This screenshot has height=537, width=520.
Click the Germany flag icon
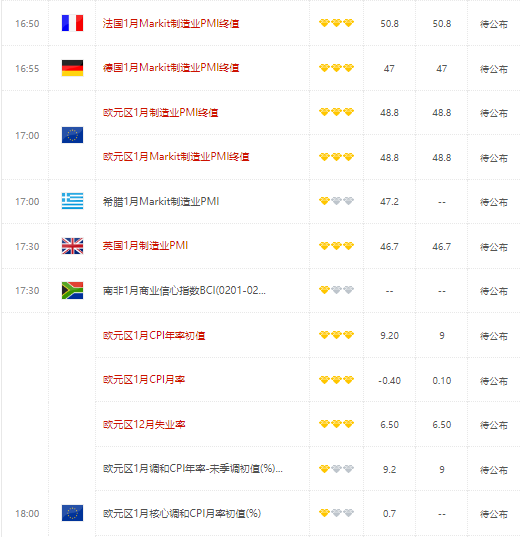pyautogui.click(x=72, y=68)
